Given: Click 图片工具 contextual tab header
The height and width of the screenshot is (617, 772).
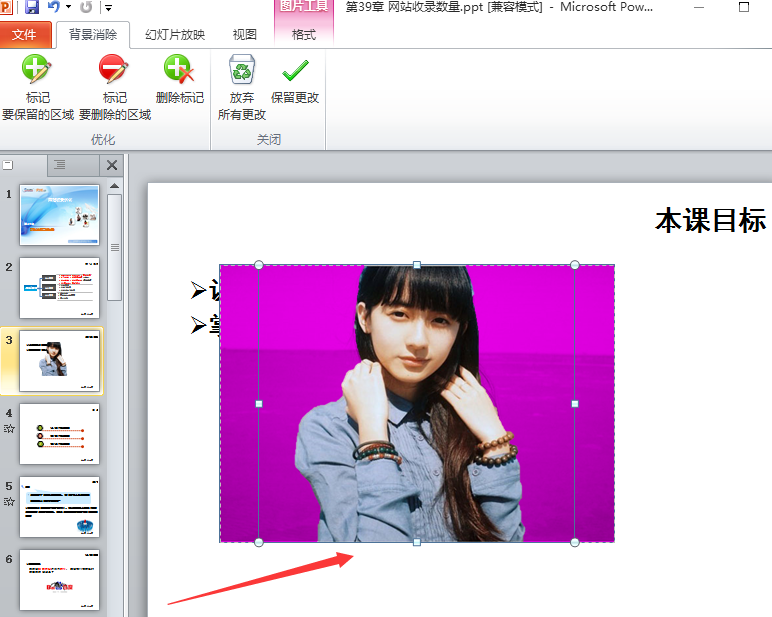Looking at the screenshot, I should [304, 7].
